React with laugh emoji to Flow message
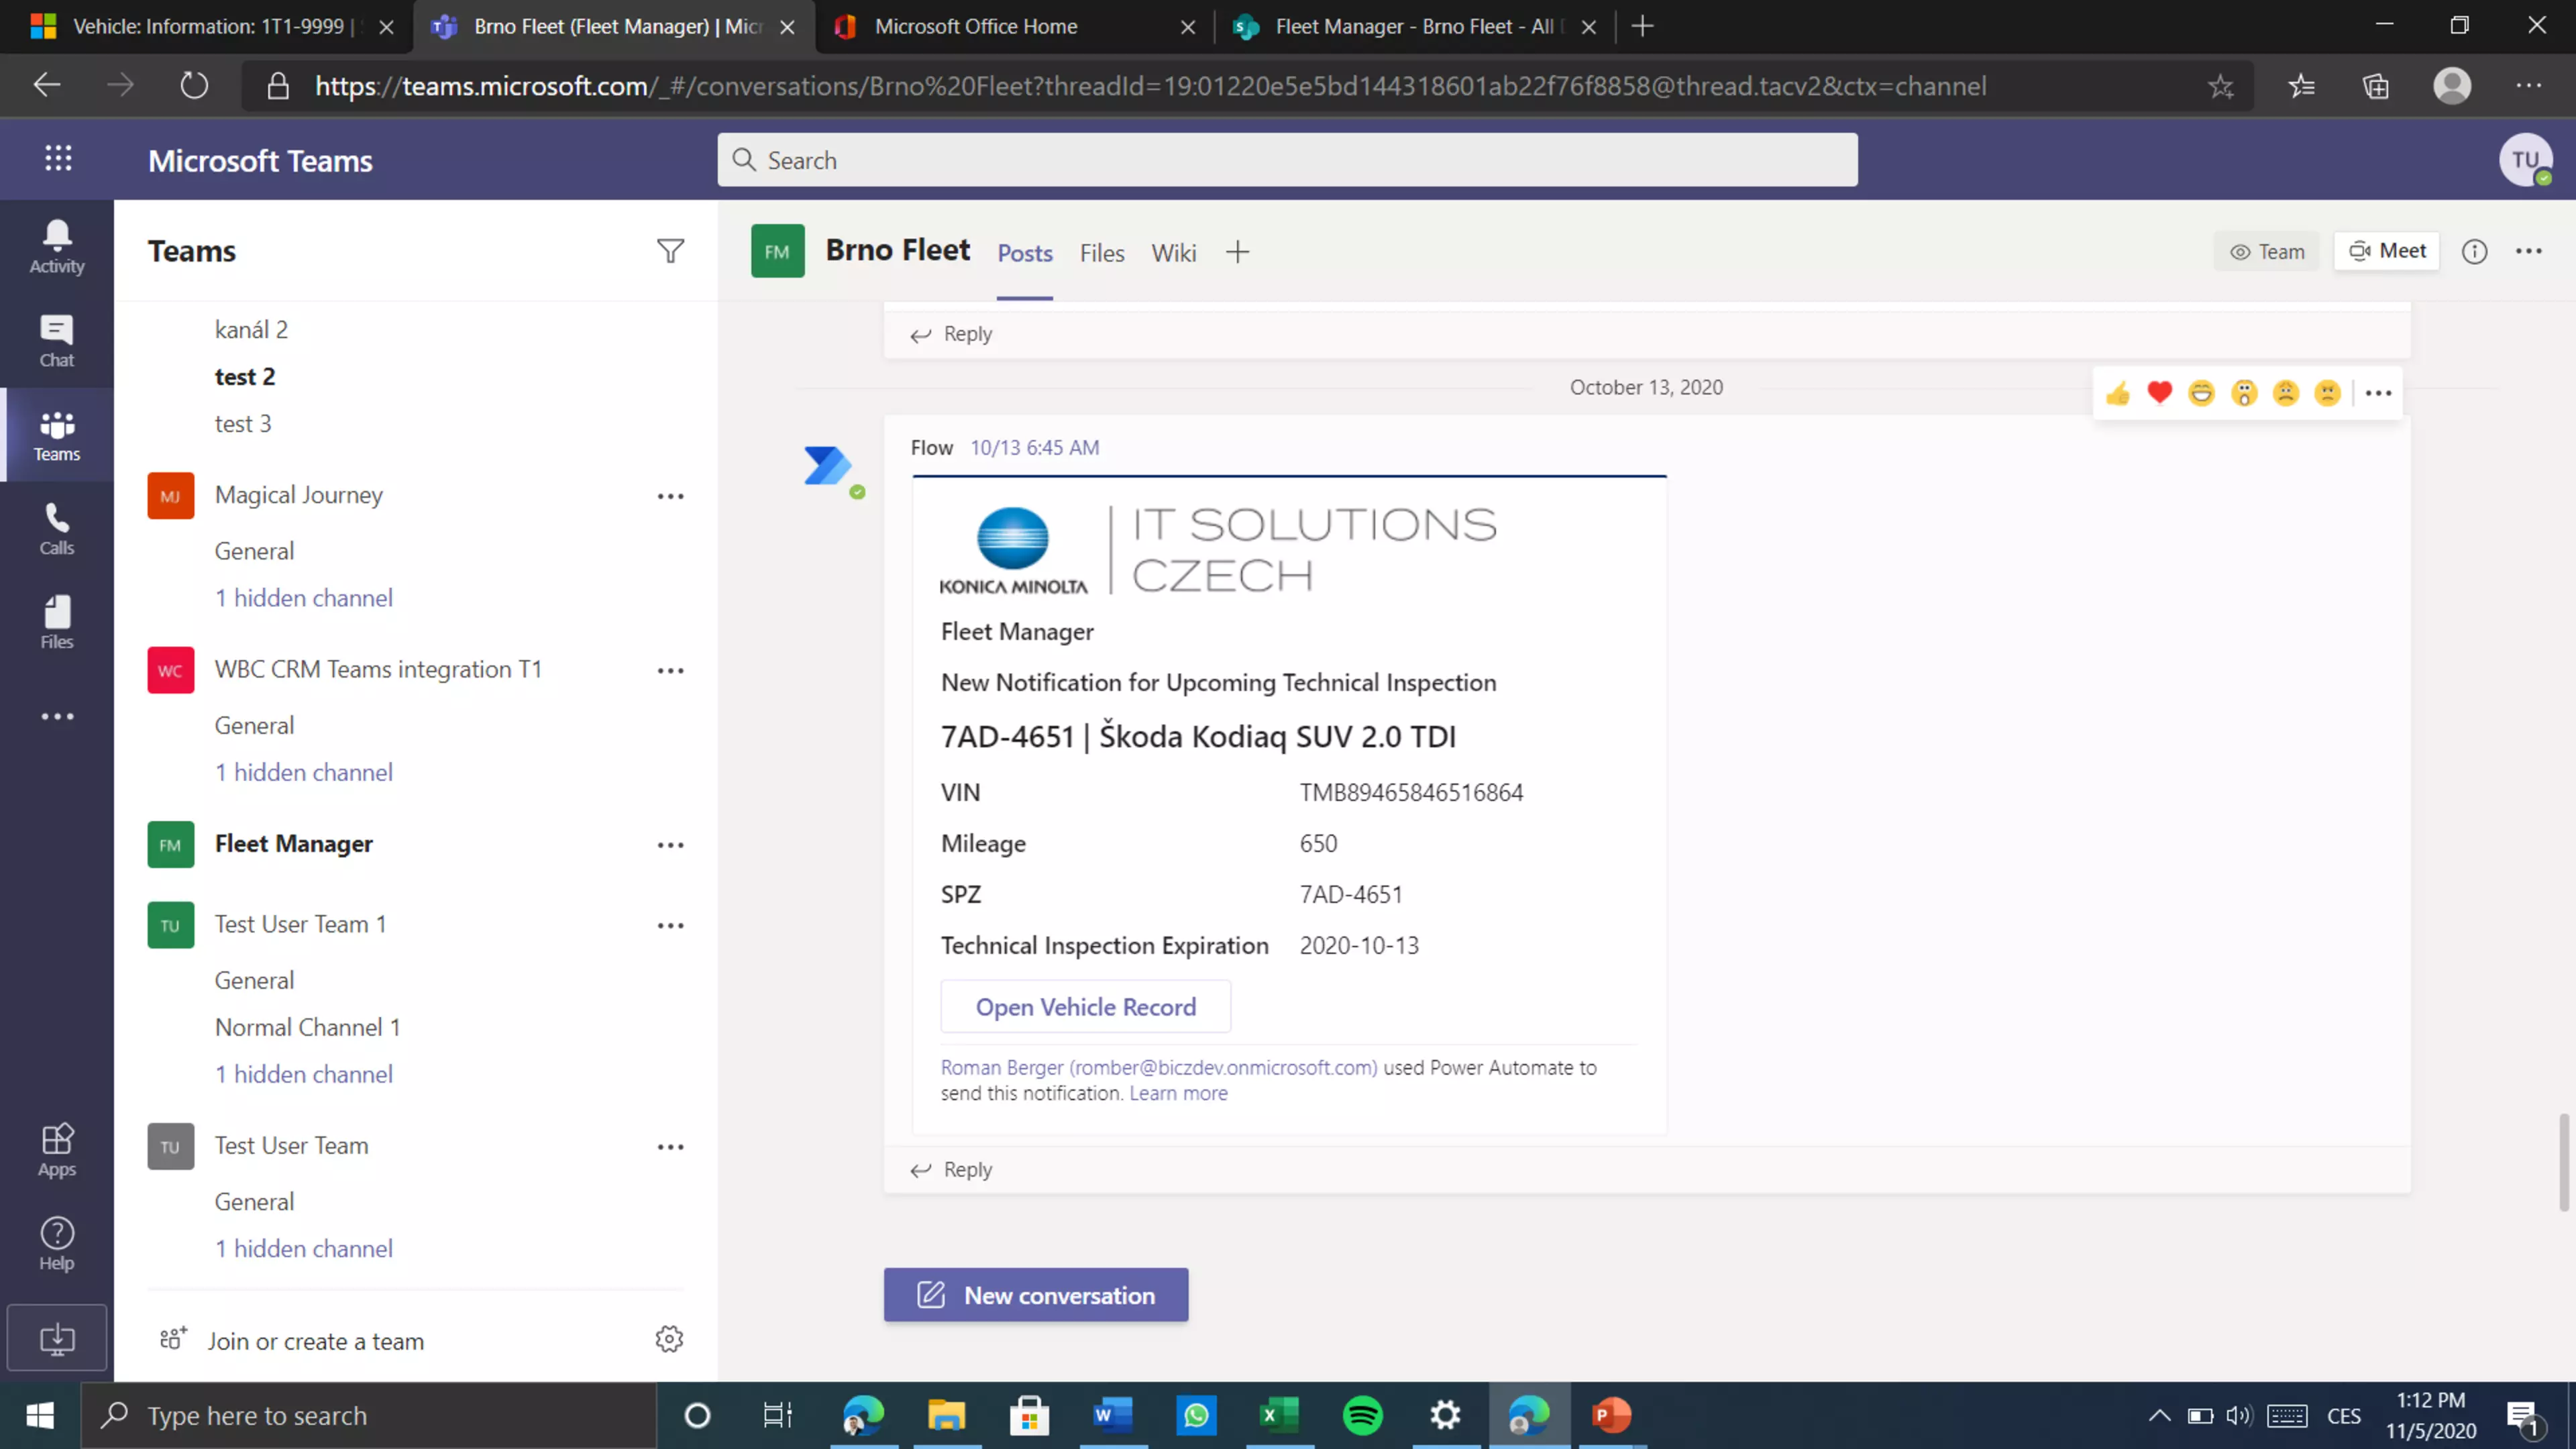The image size is (2576, 1449). coord(2202,393)
